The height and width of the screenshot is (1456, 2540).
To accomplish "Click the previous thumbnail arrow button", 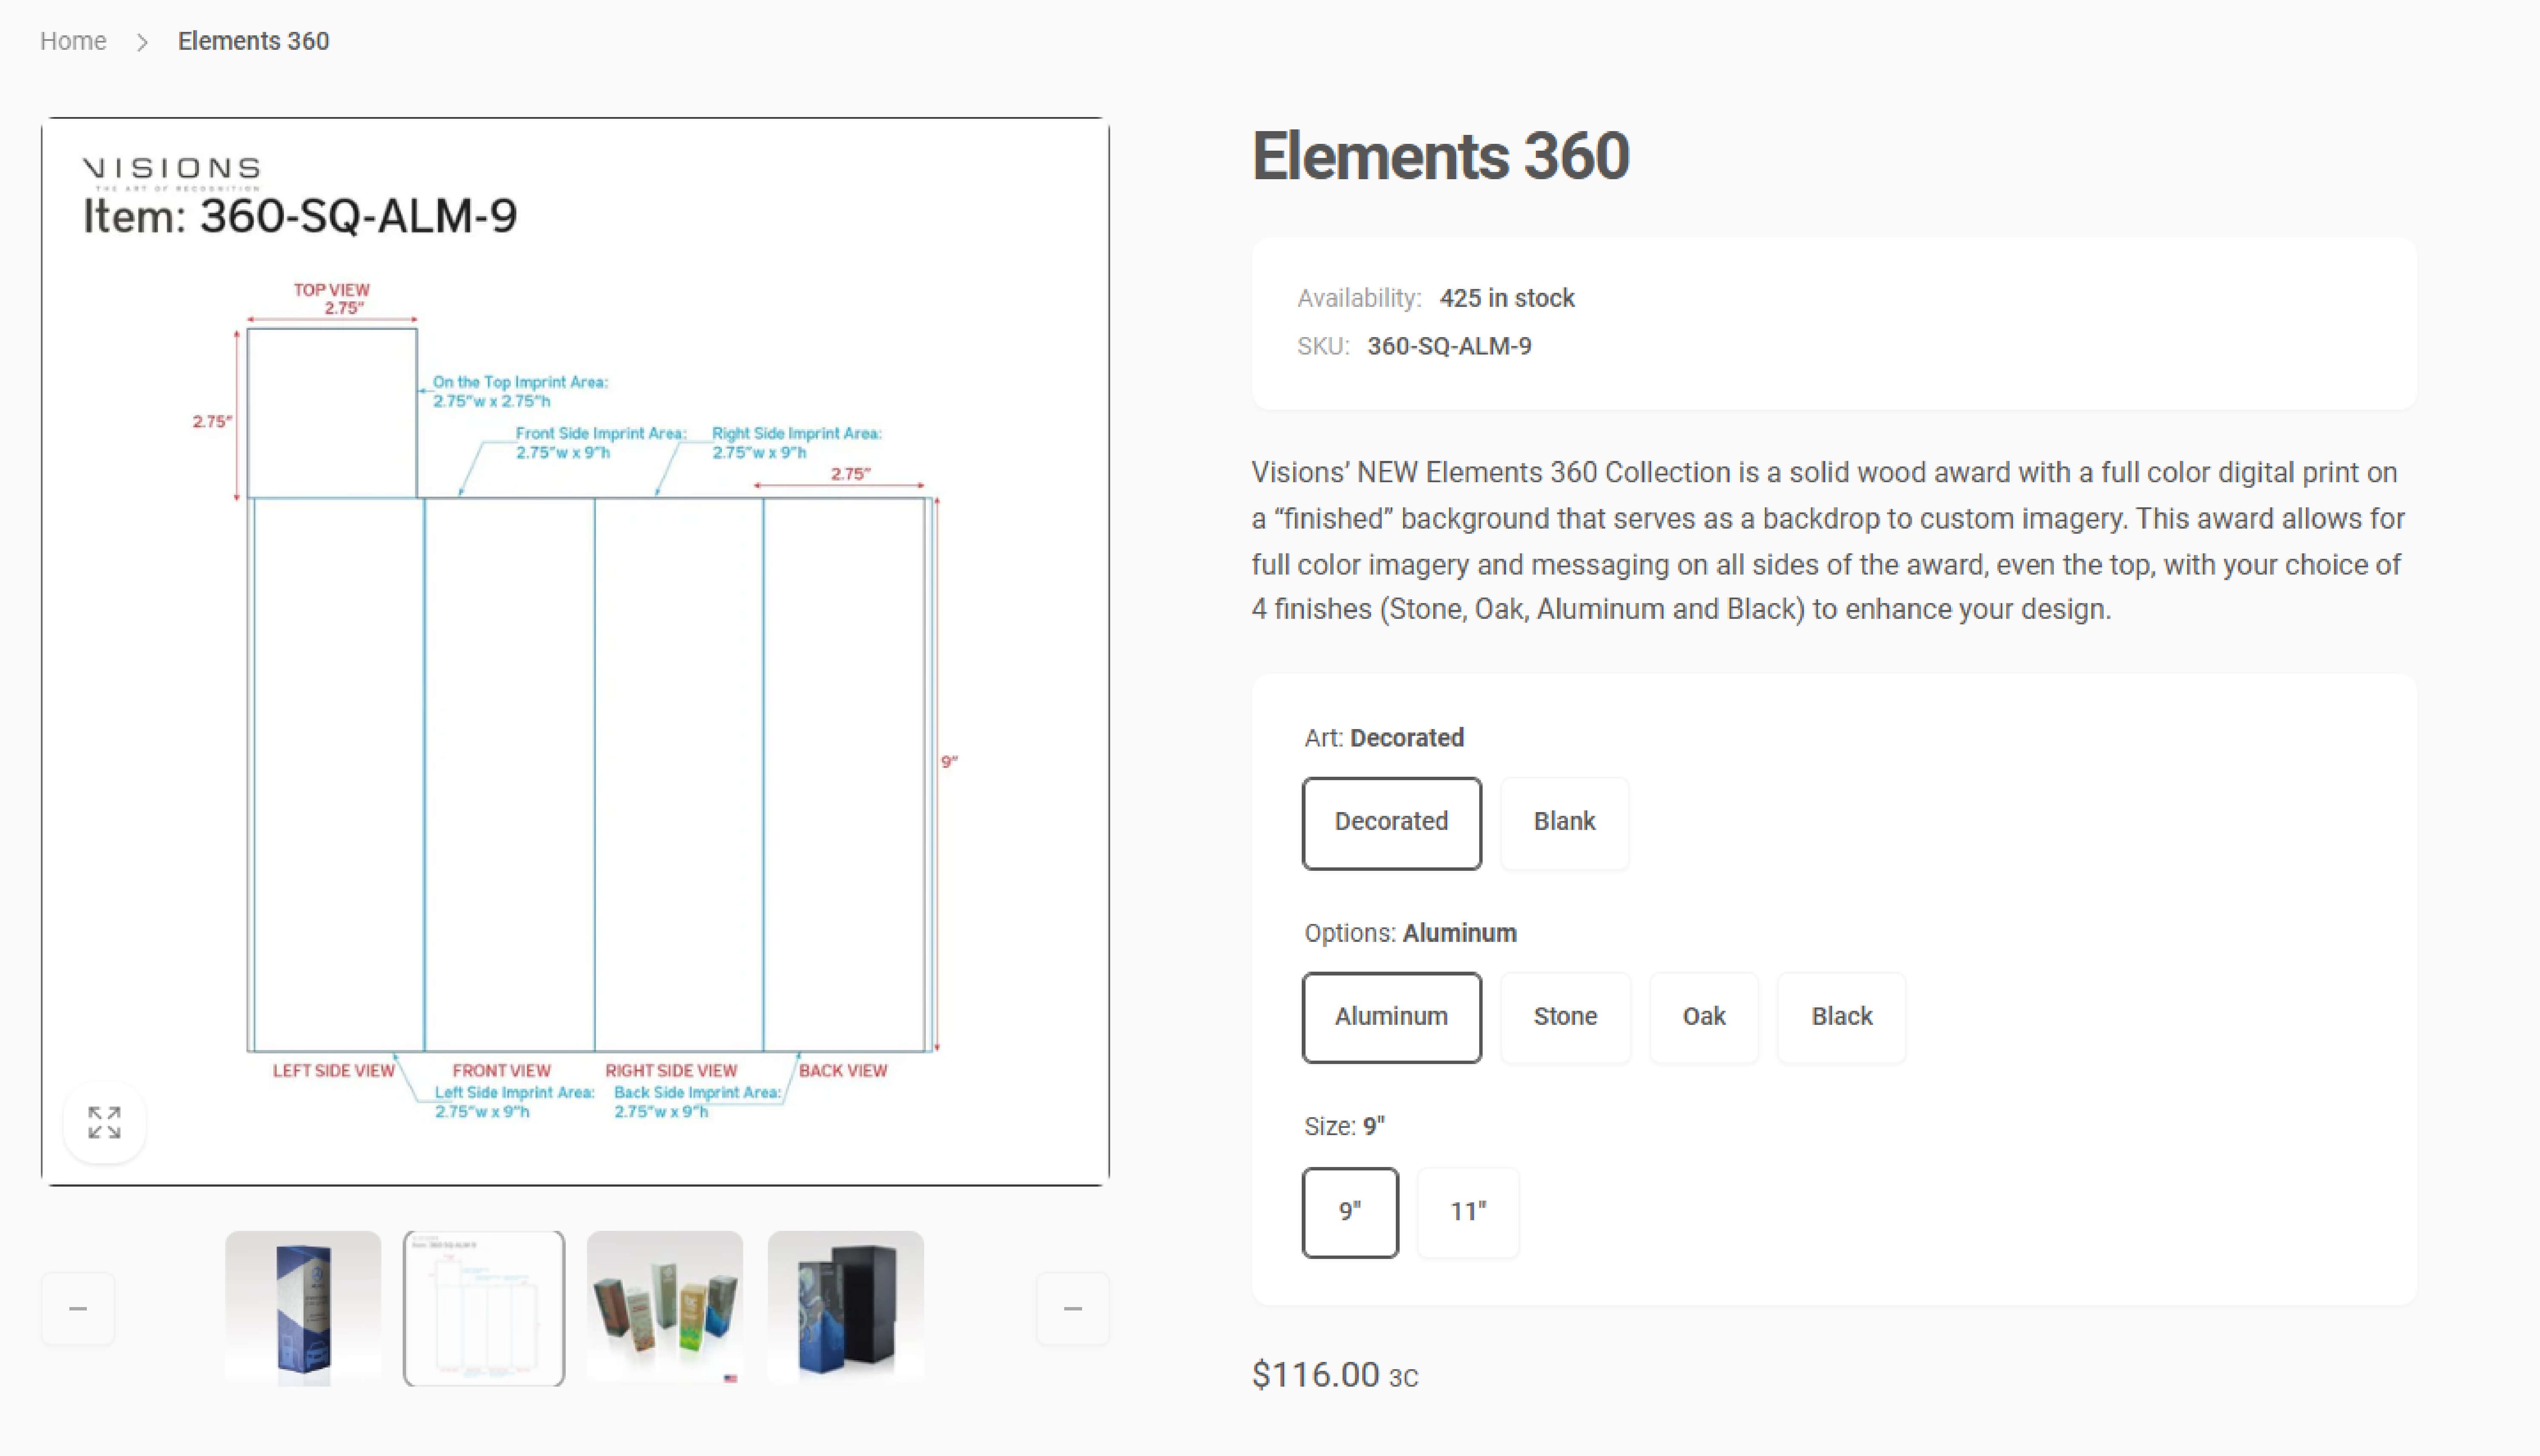I will click(x=78, y=1308).
